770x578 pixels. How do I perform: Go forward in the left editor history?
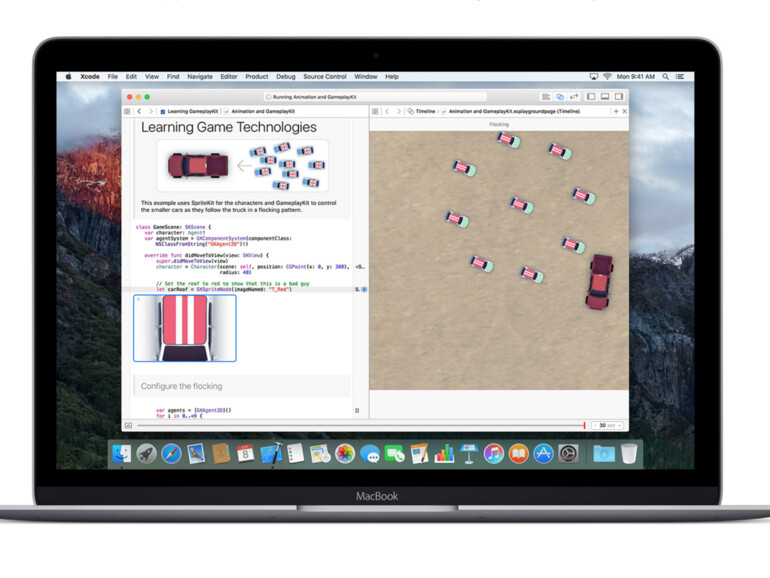(151, 111)
